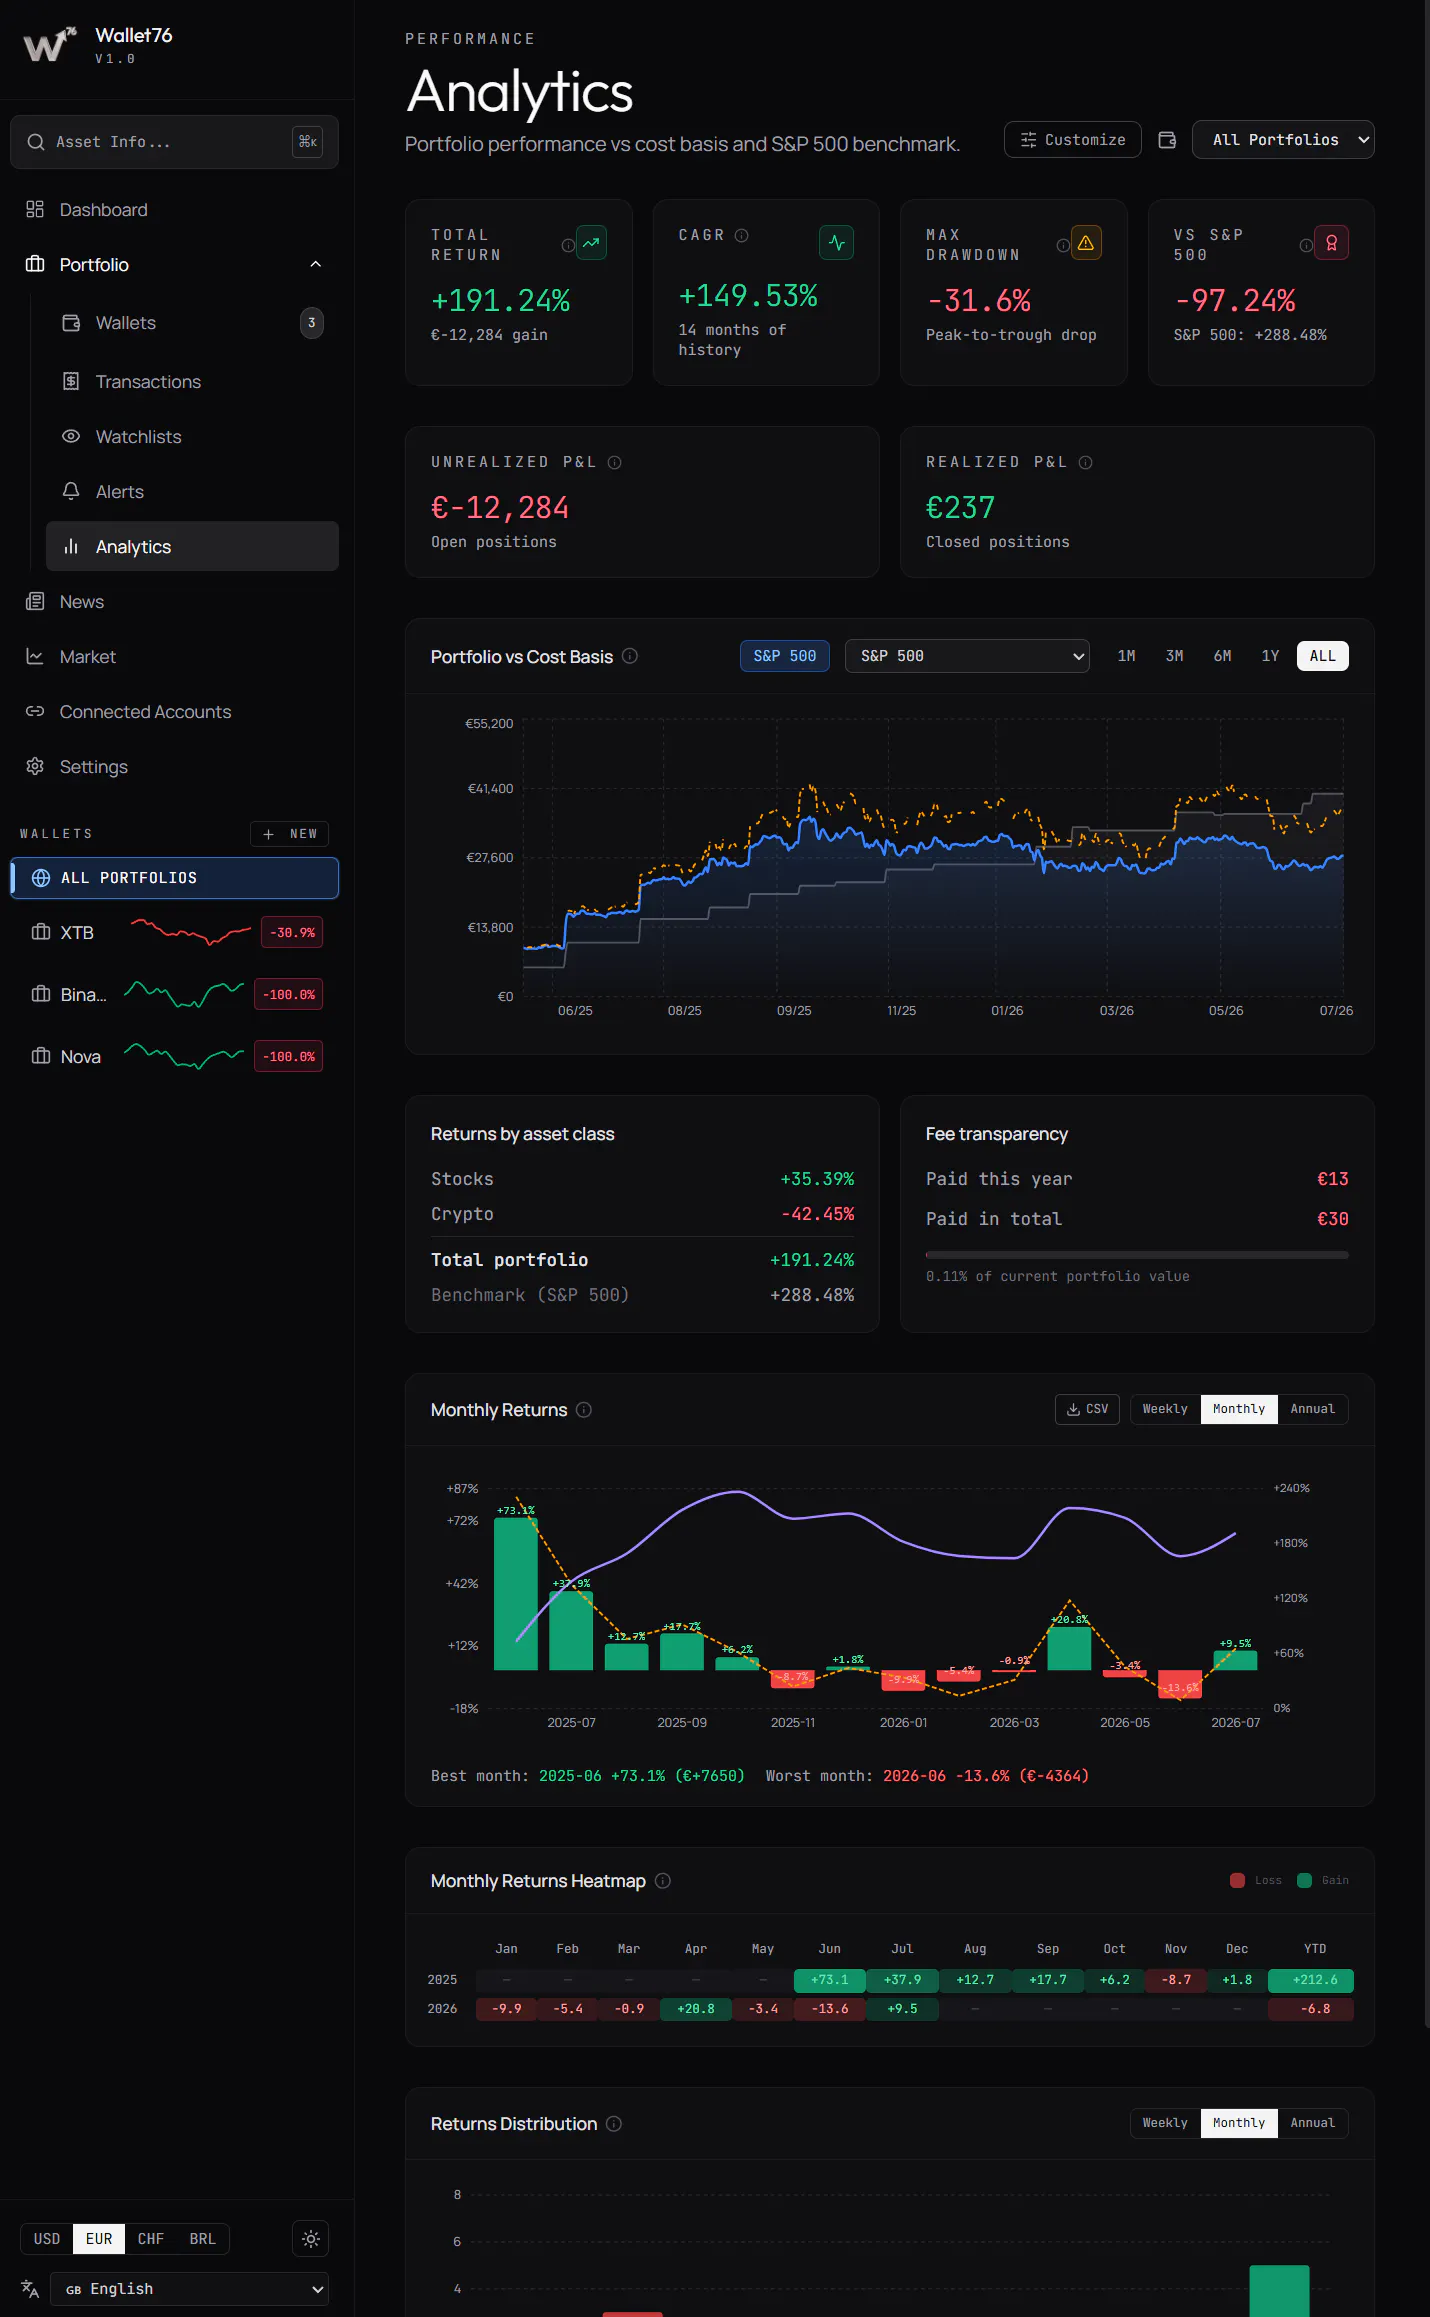Switch currency to BRL
1430x2317 pixels.
203,2239
